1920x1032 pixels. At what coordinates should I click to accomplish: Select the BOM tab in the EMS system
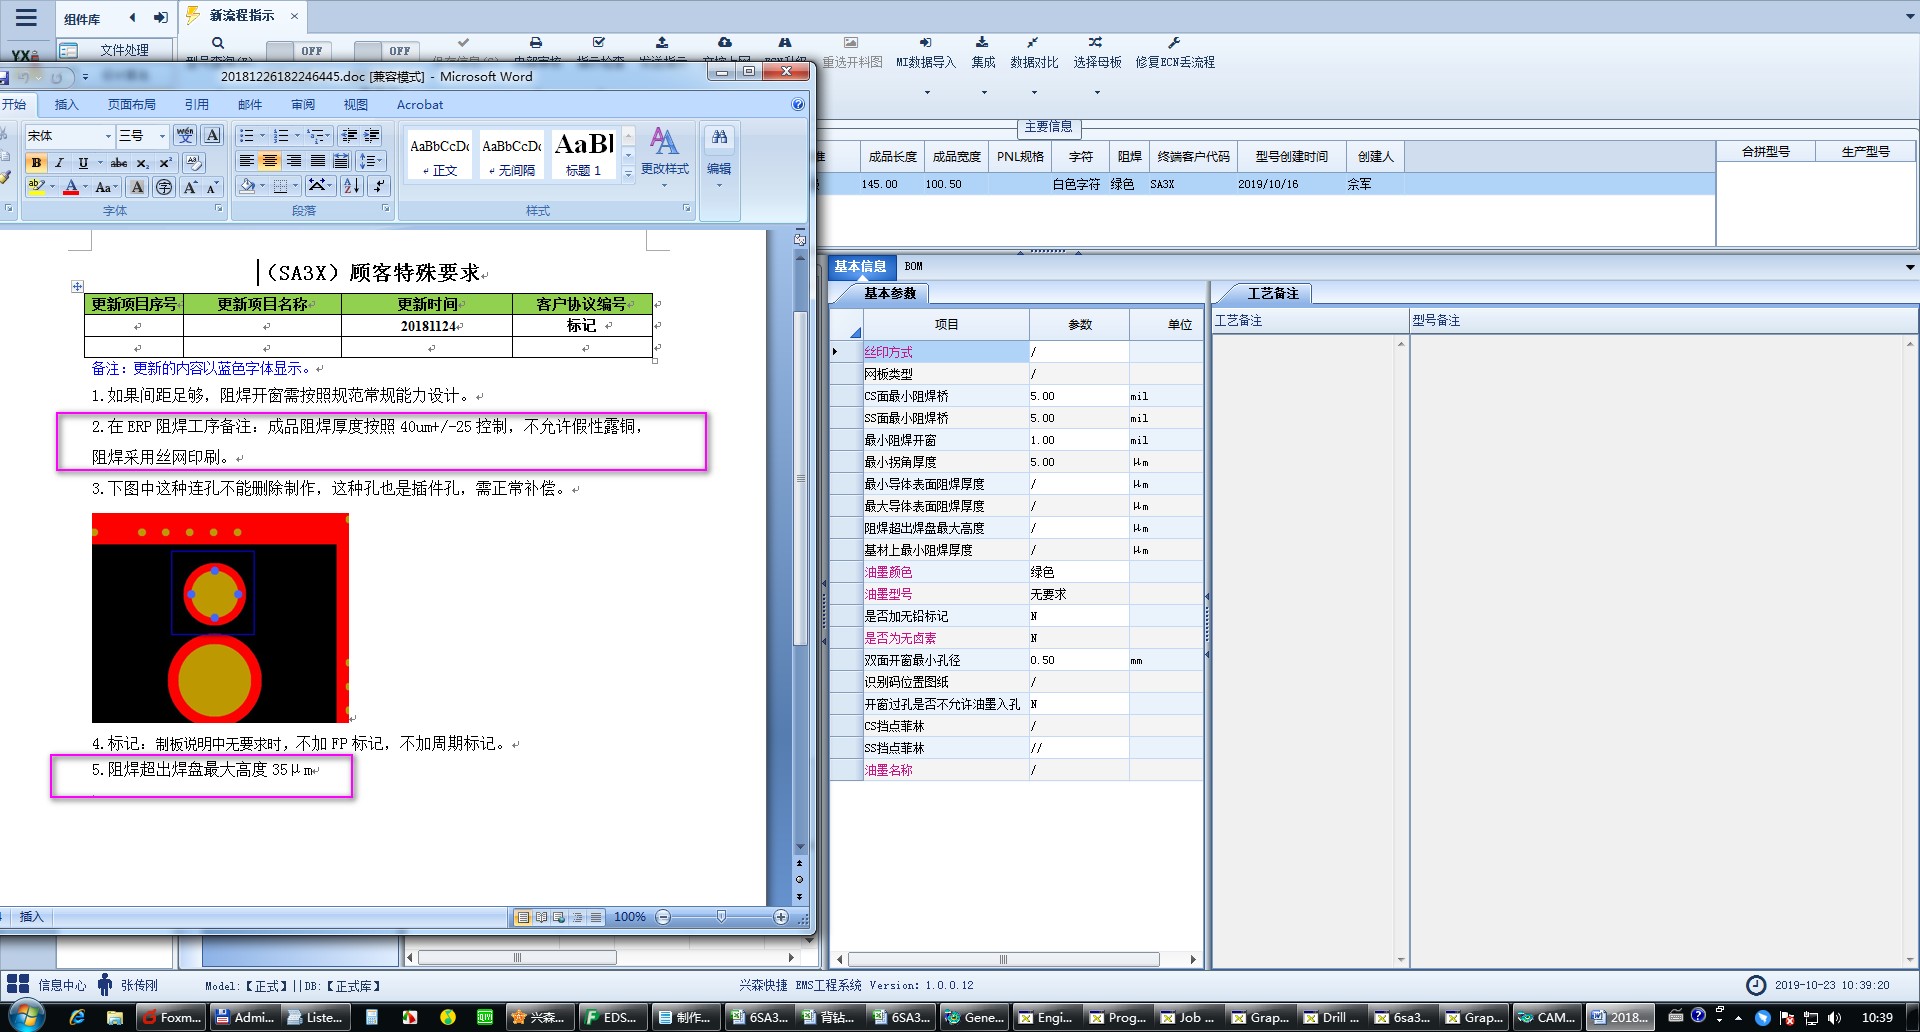click(x=913, y=266)
